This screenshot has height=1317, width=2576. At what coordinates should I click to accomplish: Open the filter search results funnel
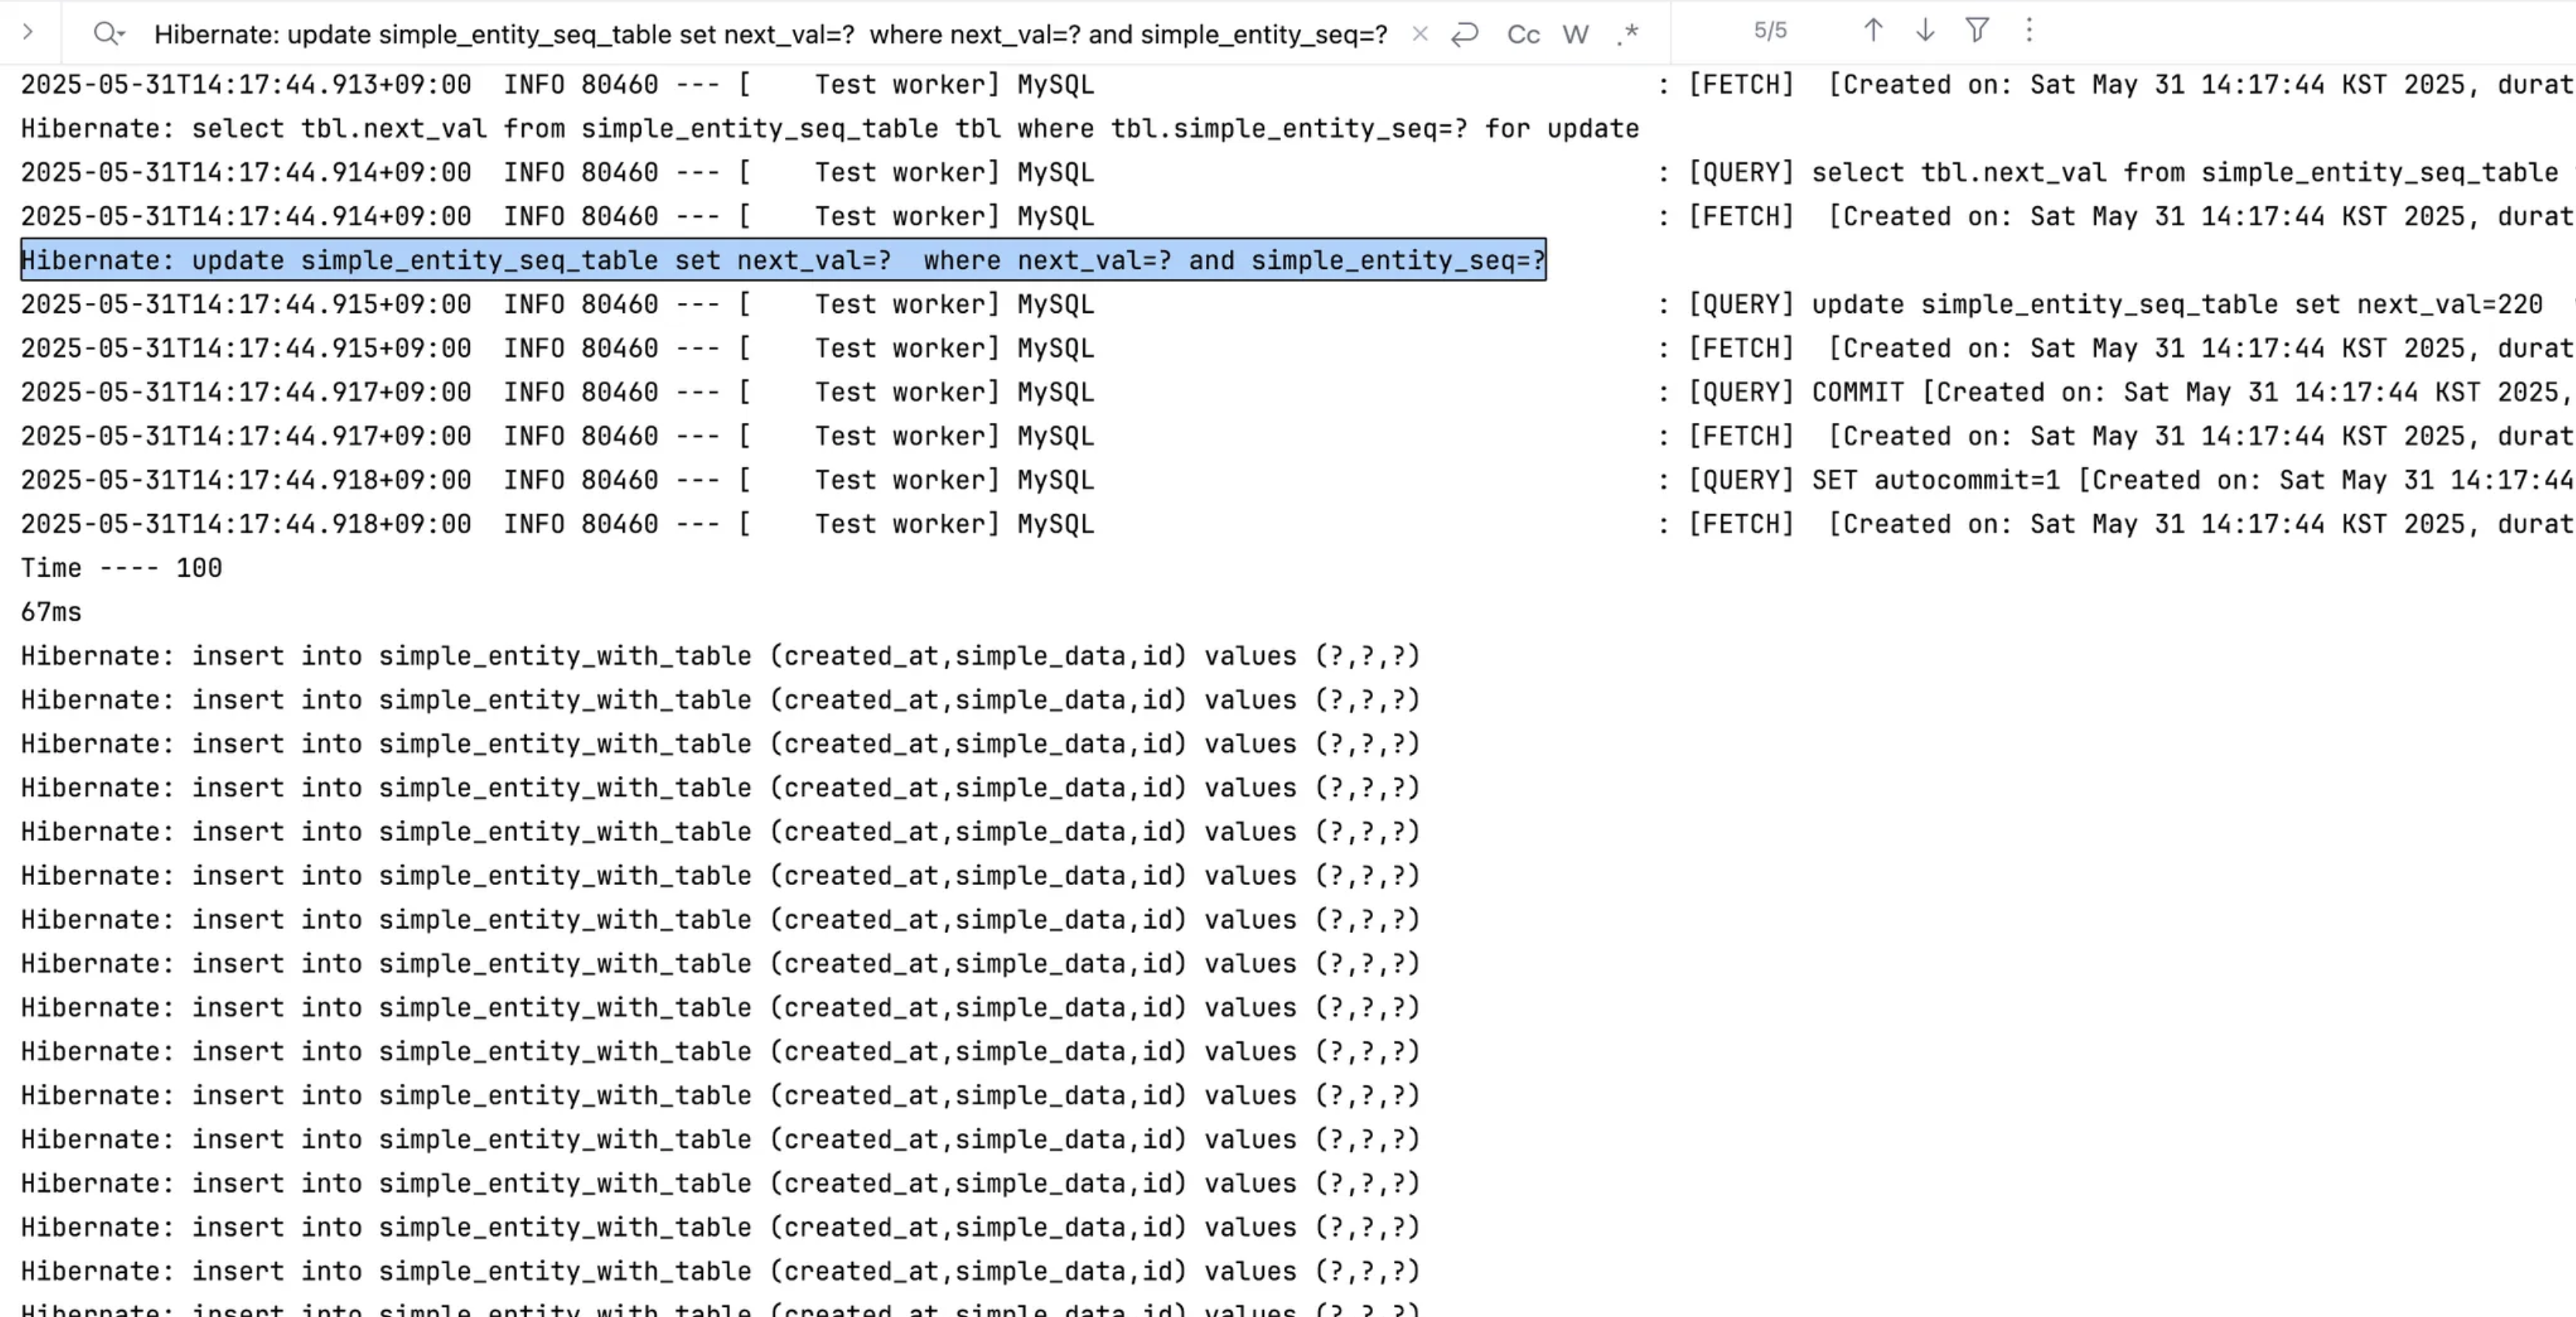click(1977, 30)
